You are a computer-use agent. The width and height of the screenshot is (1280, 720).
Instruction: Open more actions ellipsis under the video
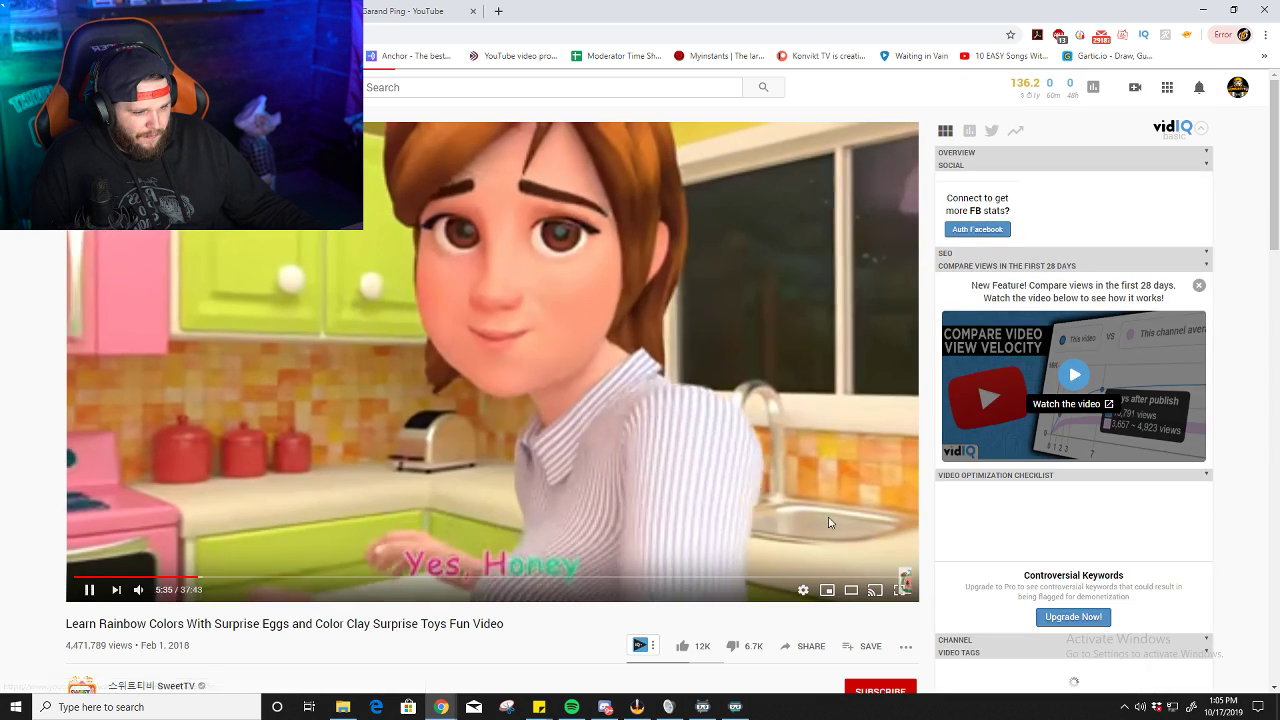click(x=906, y=647)
